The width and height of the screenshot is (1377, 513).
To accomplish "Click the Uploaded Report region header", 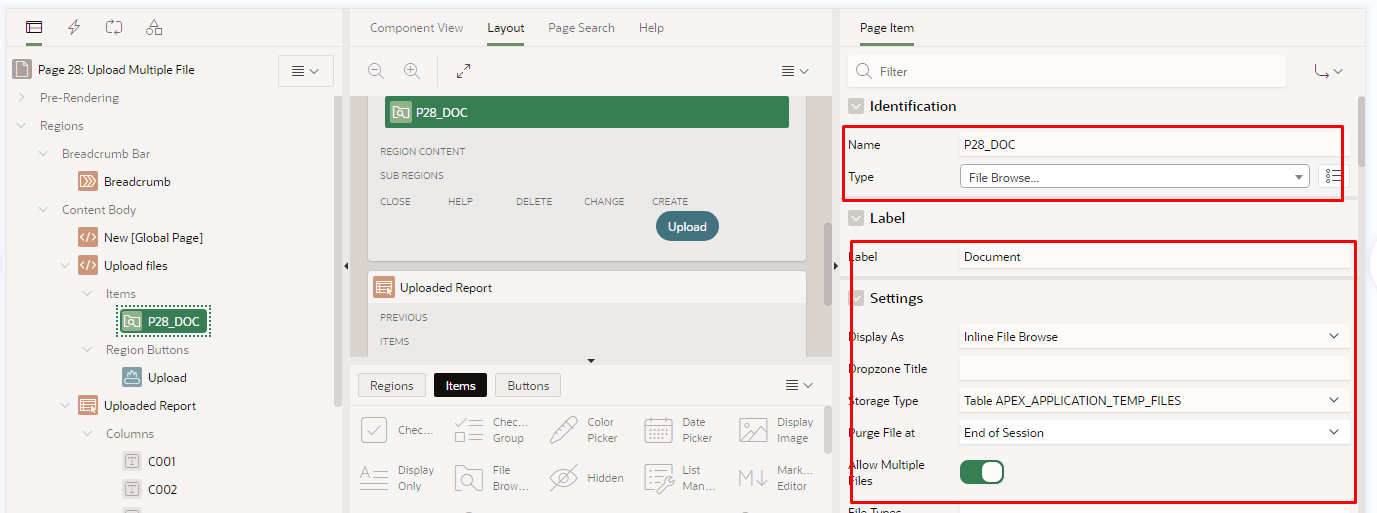I will 587,288.
